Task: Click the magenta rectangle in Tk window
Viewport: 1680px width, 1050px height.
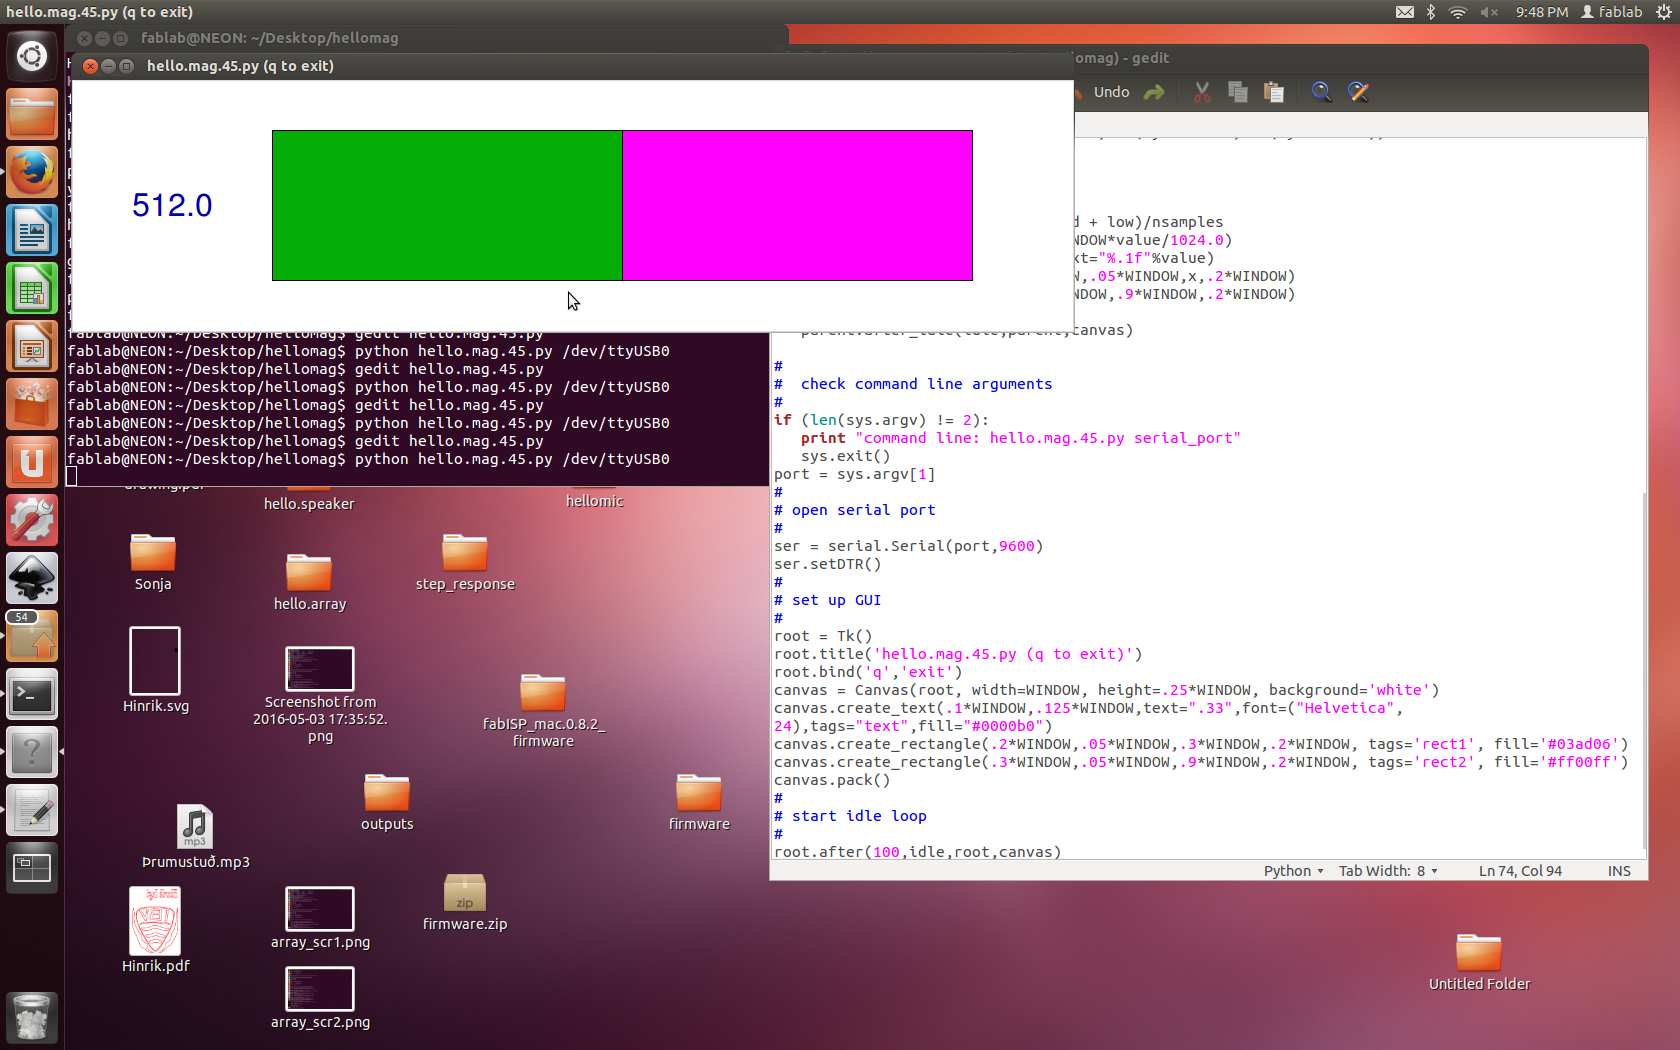Action: tap(797, 205)
